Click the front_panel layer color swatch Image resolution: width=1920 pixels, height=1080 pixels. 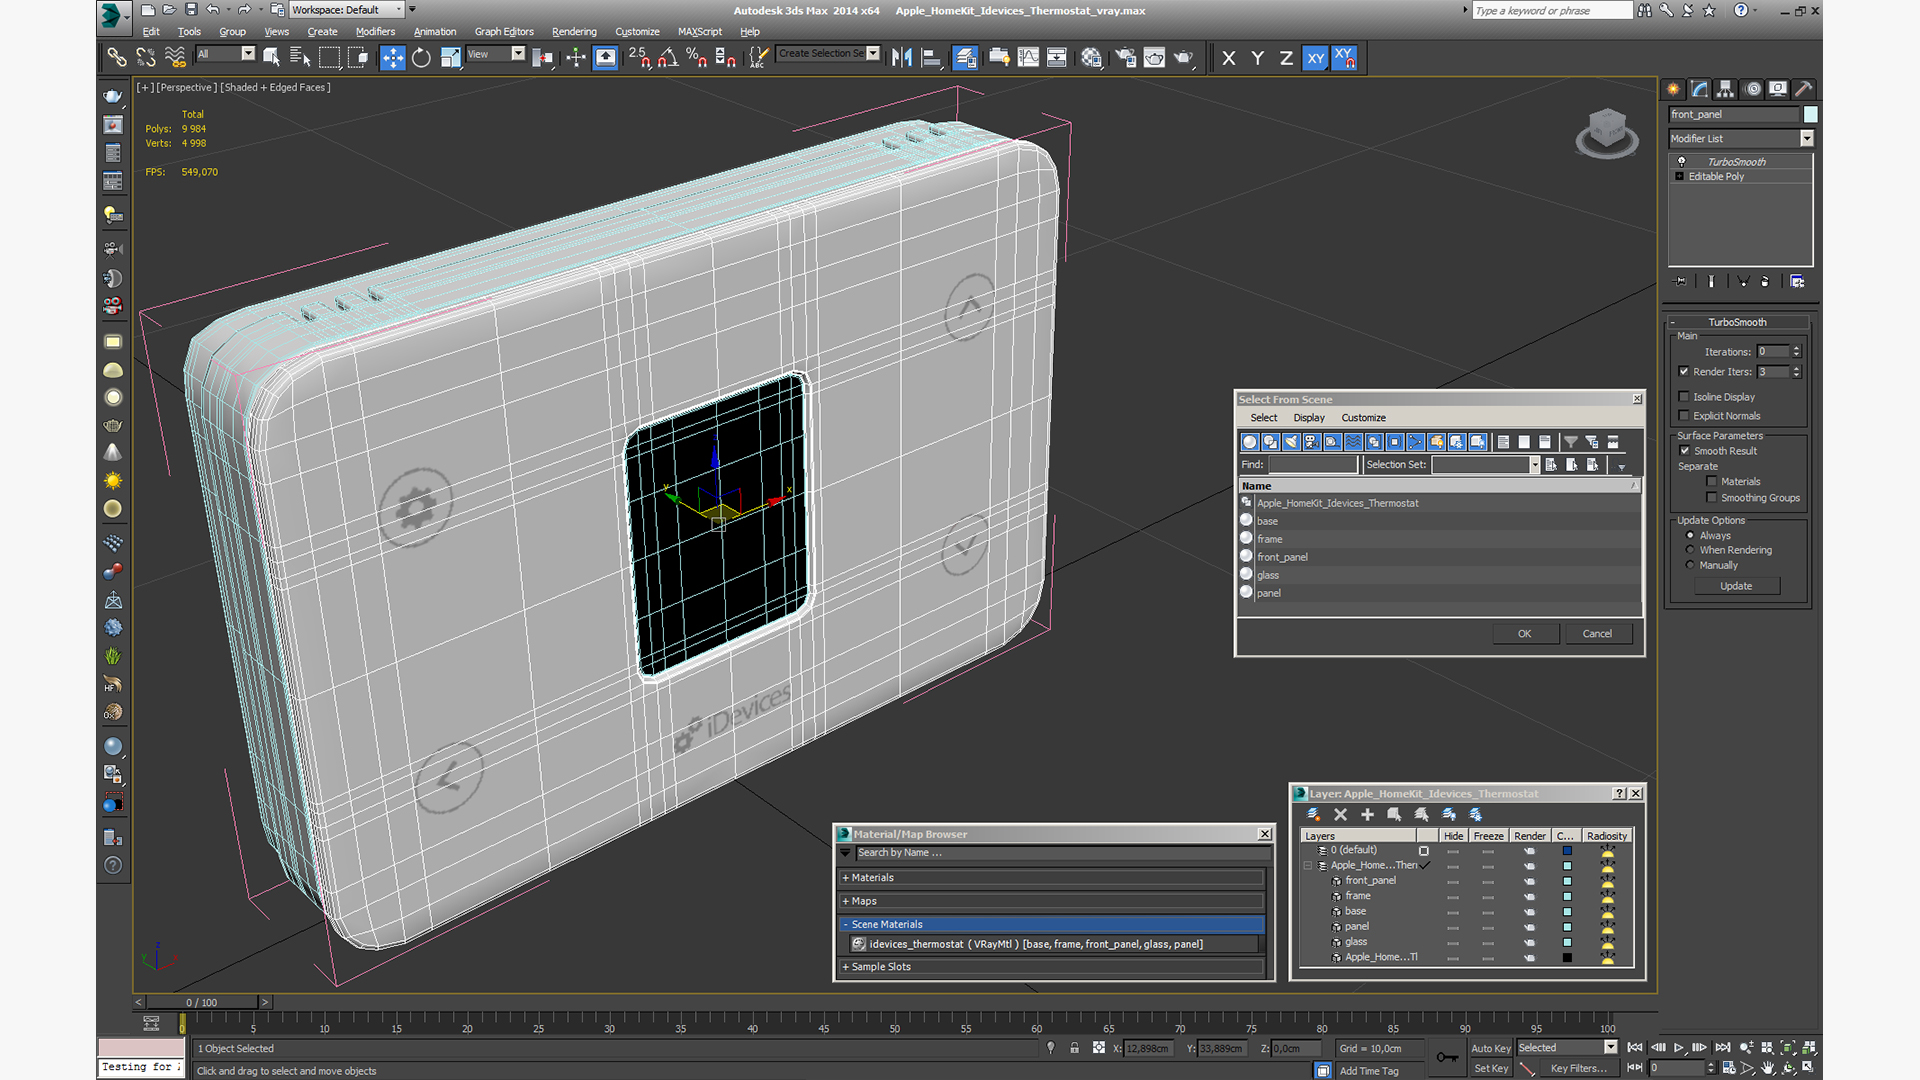(x=1567, y=882)
